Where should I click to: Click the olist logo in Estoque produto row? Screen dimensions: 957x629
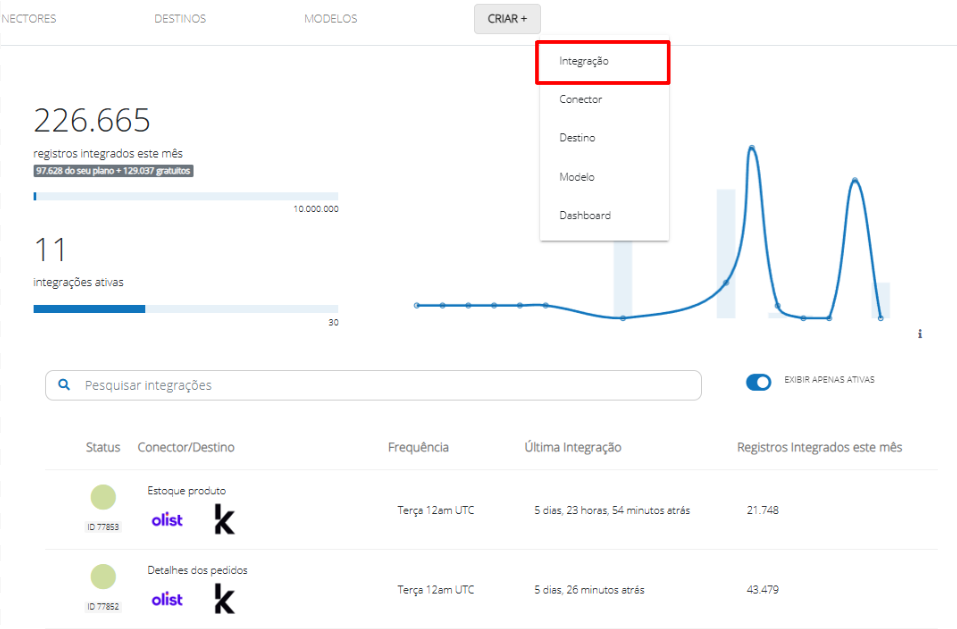pyautogui.click(x=167, y=520)
